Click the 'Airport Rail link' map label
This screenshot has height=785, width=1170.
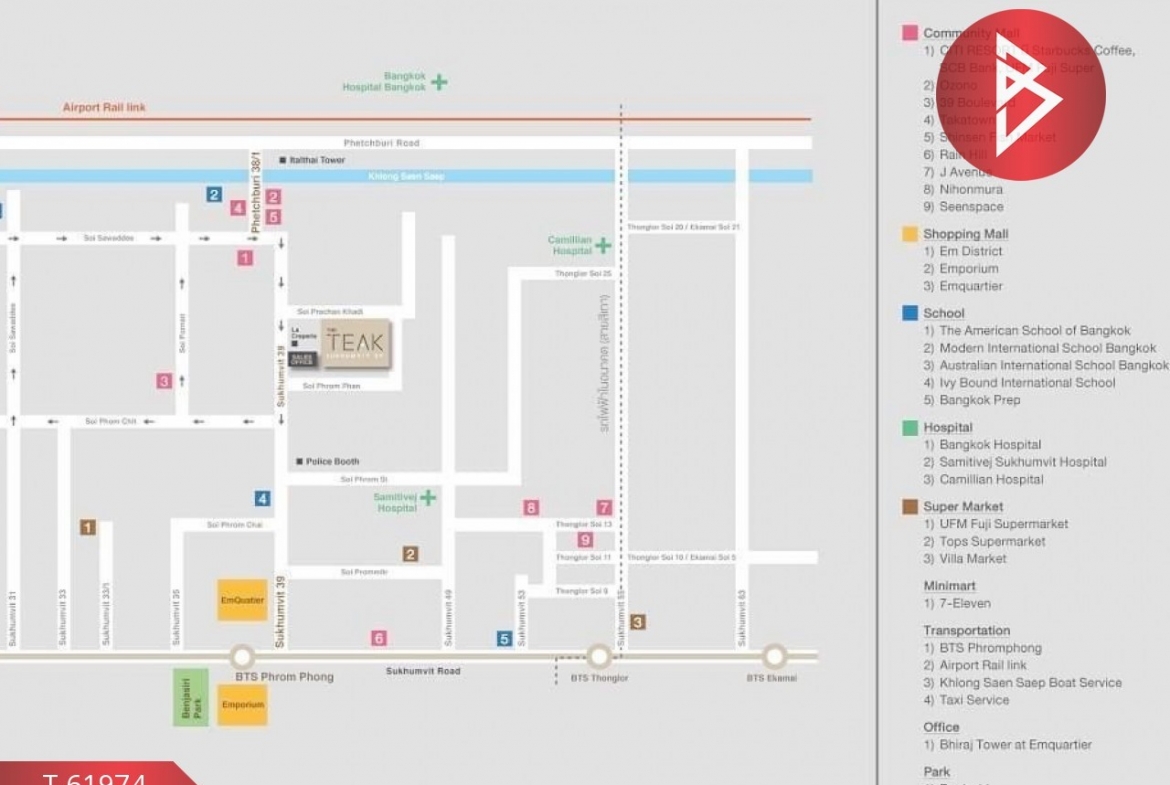tap(104, 107)
